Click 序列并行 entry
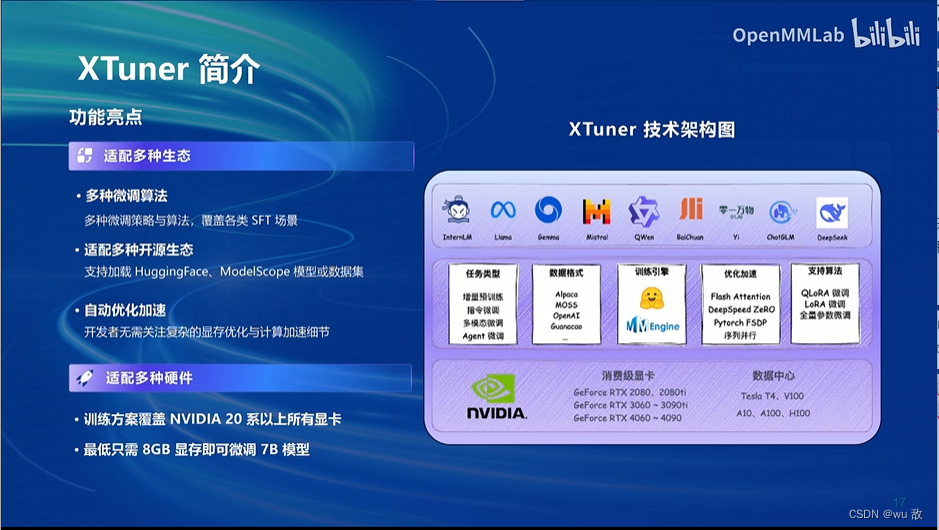This screenshot has height=530, width=939. (740, 335)
